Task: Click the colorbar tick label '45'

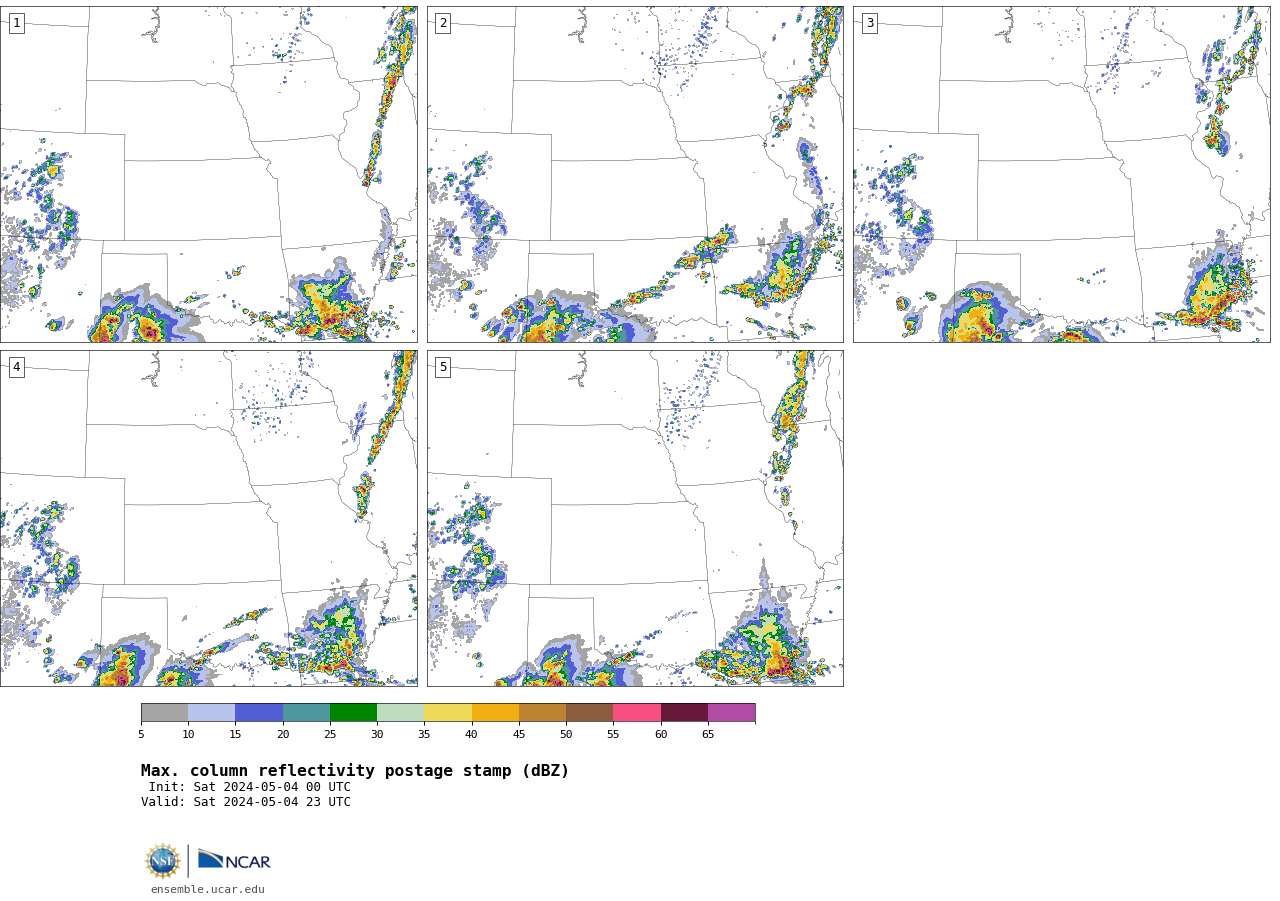Action: point(519,735)
